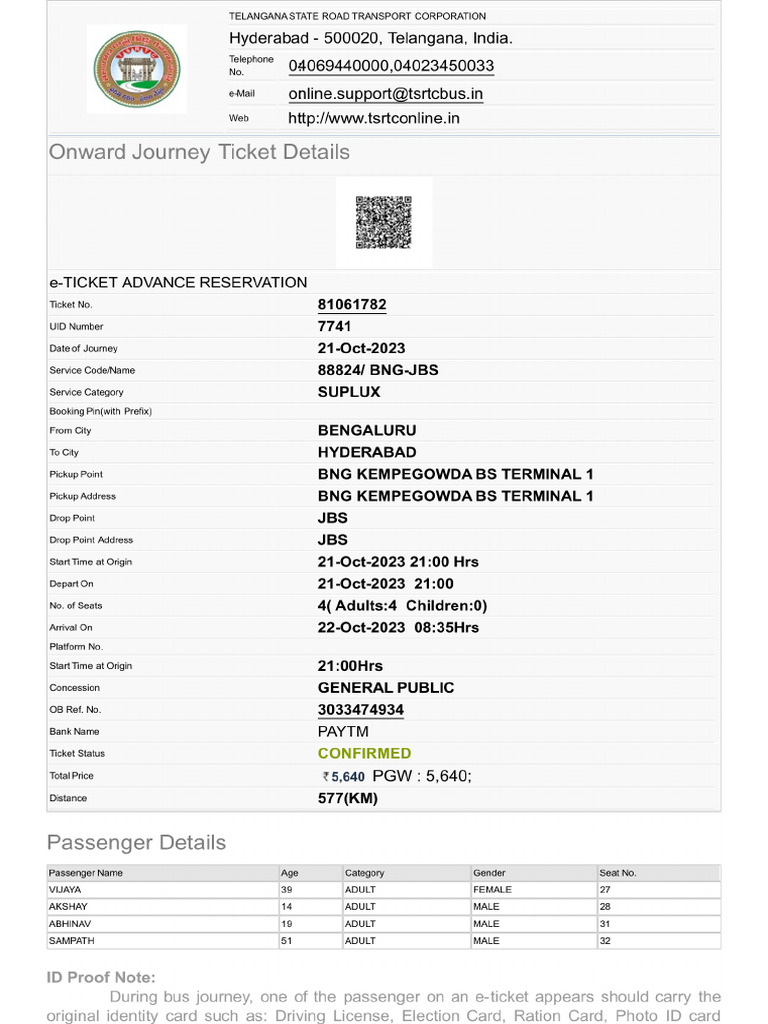Click the service code 88824/ BNG-JBS
The width and height of the screenshot is (768, 1024).
click(378, 370)
